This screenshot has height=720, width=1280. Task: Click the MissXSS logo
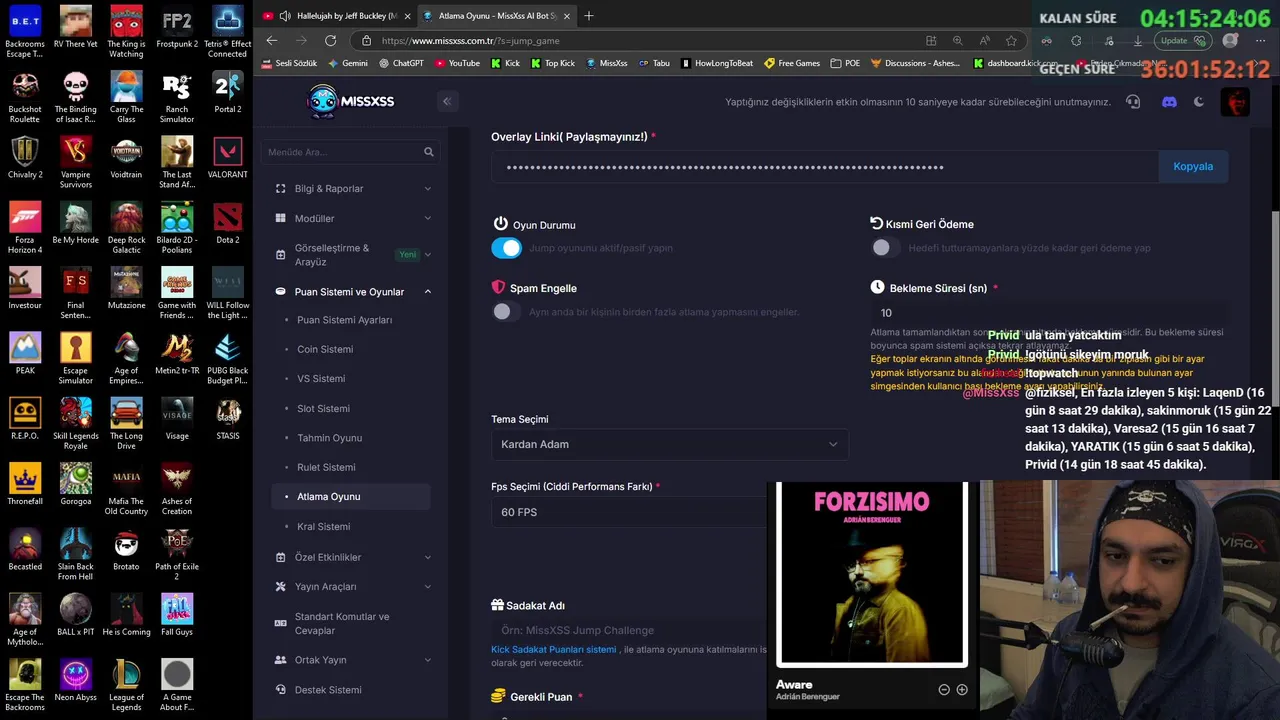[x=351, y=101]
